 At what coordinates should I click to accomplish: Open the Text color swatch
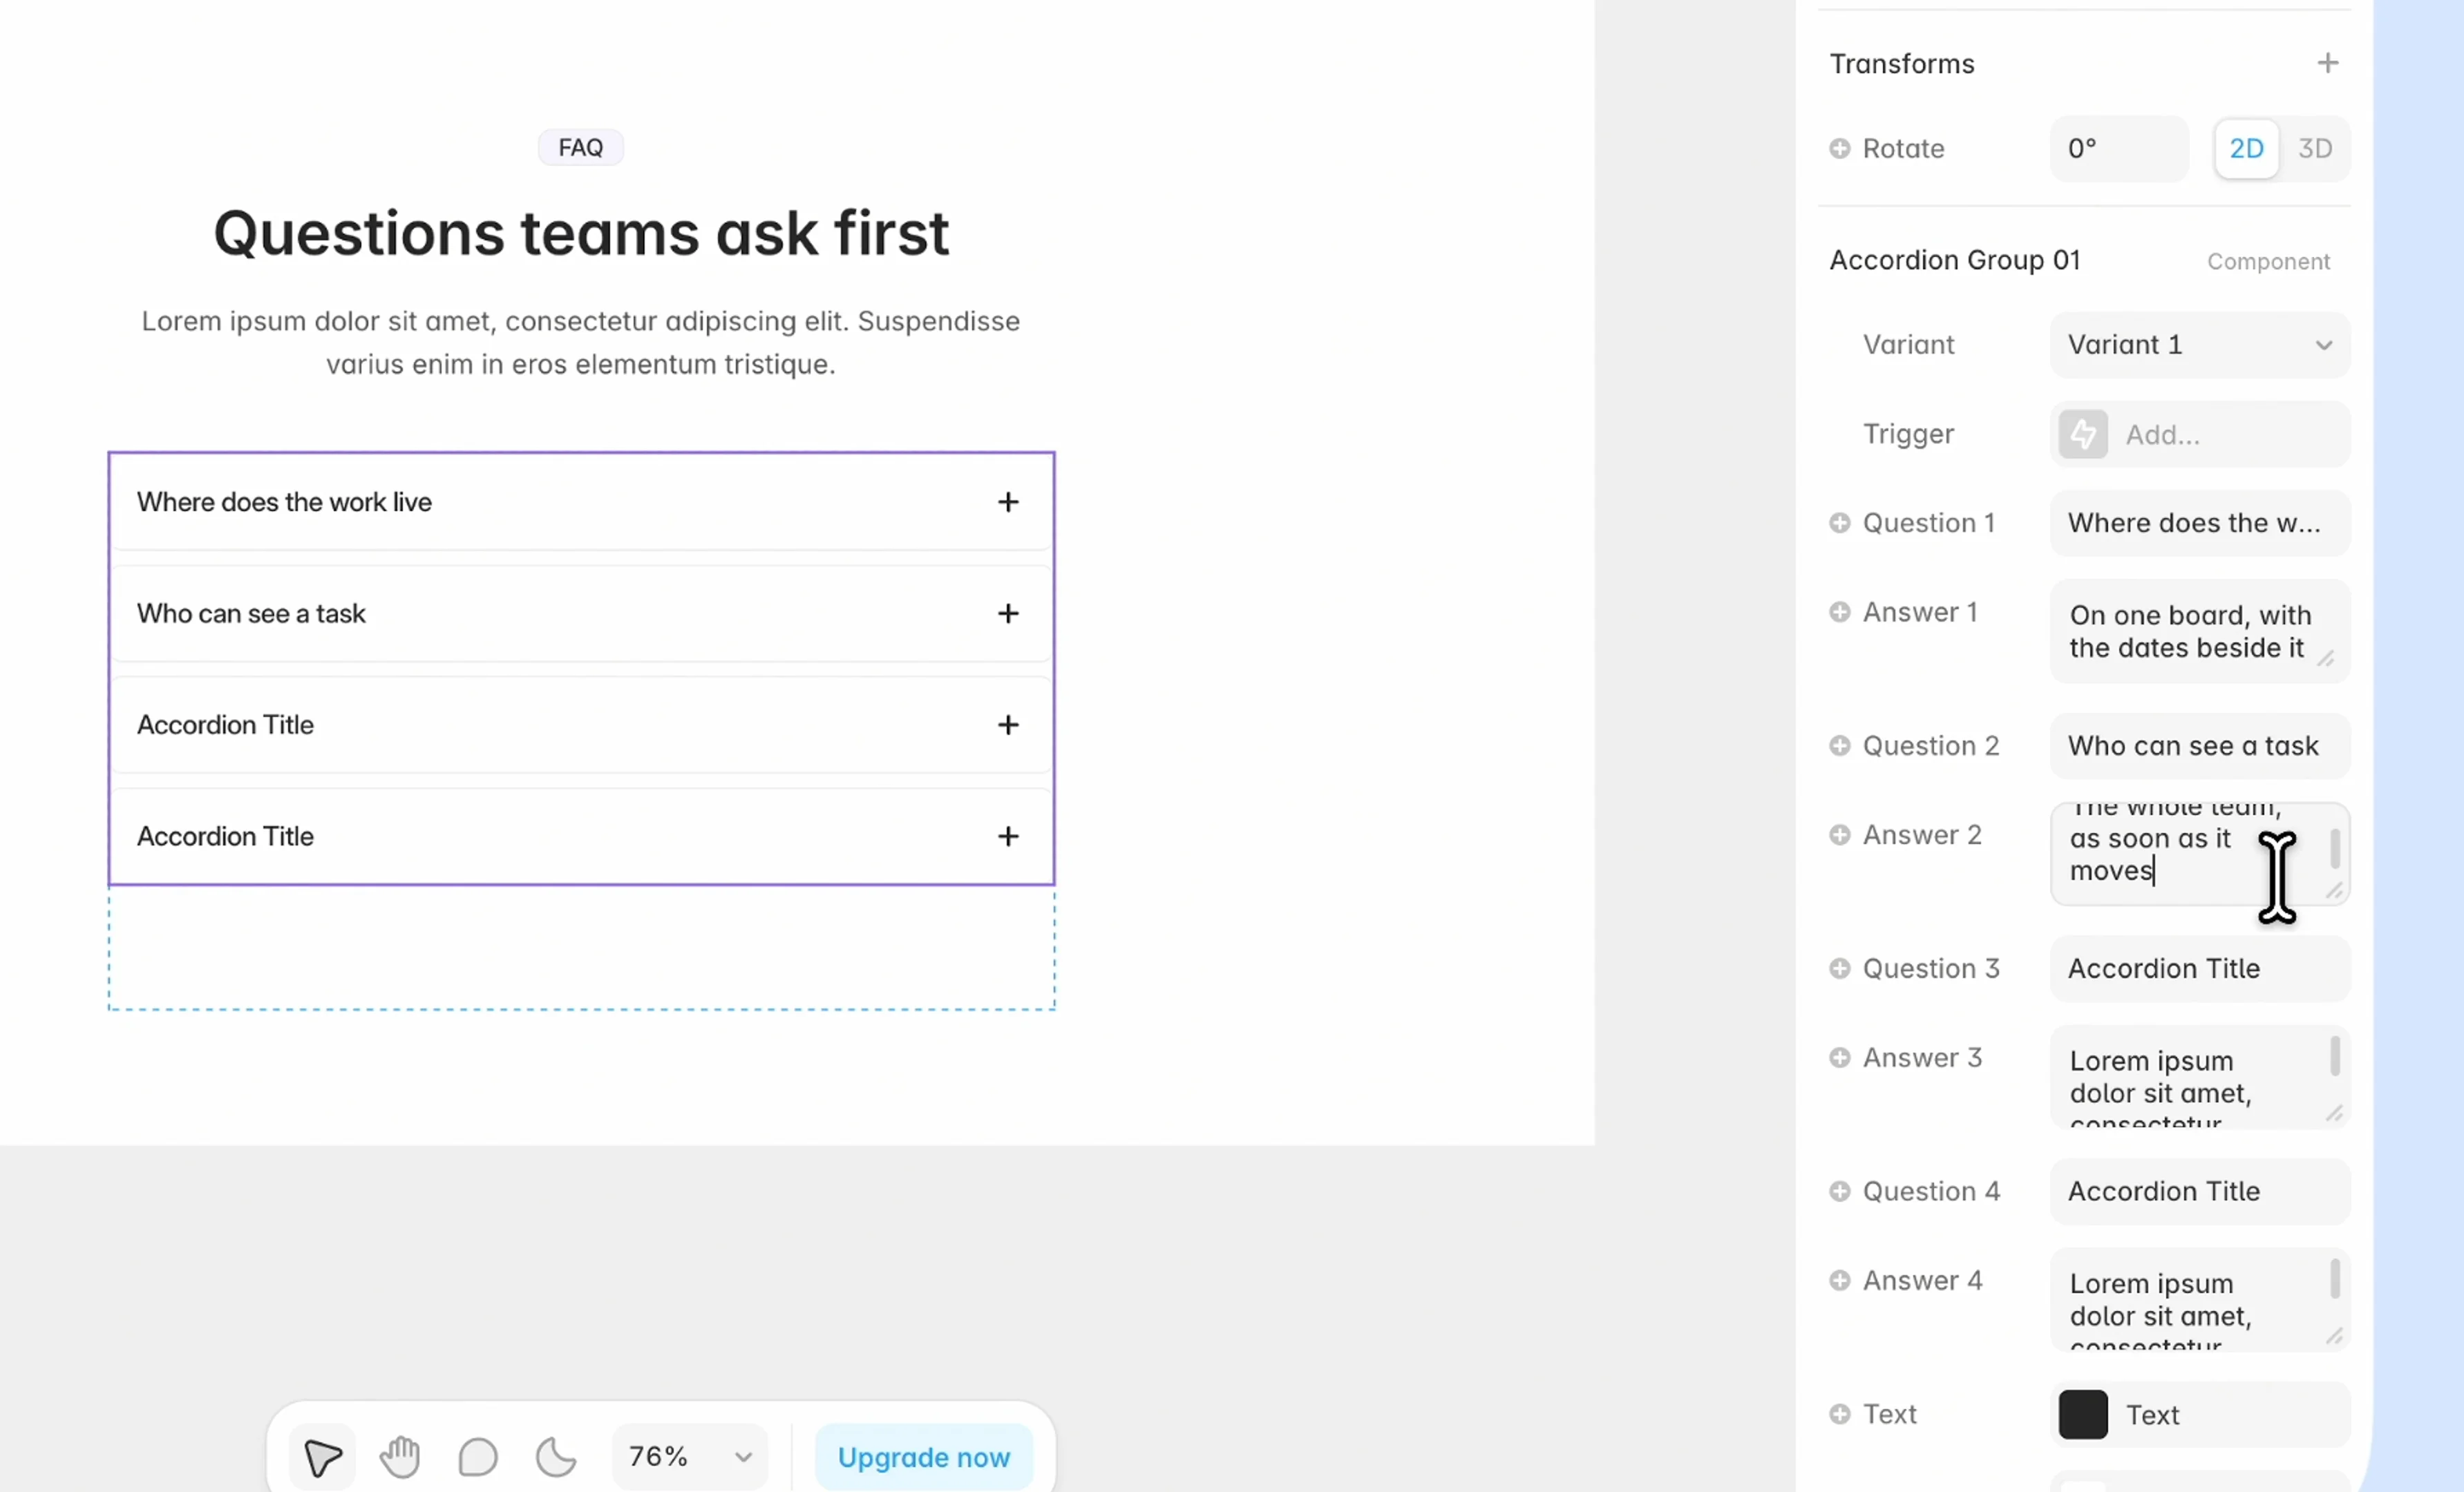coord(2083,1415)
